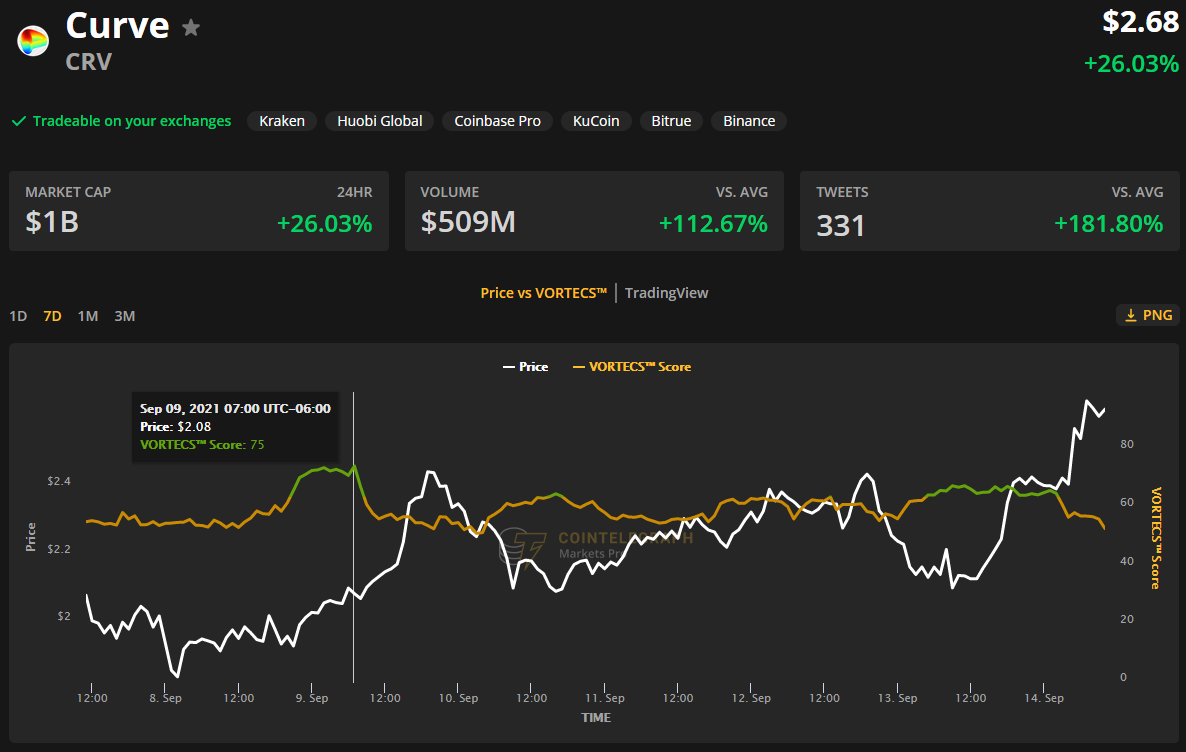Switch chart range to 1M

(x=88, y=316)
